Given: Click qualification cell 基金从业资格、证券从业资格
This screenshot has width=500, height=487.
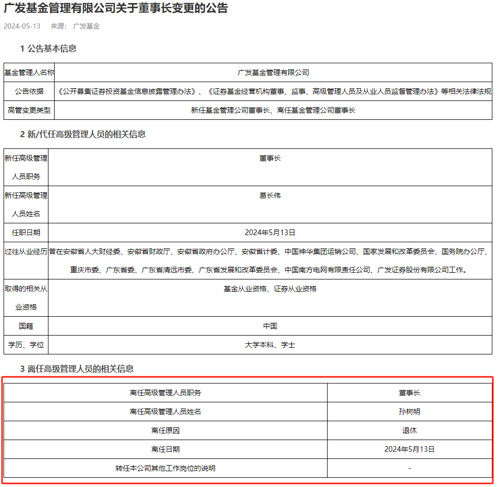Looking at the screenshot, I should (270, 289).
